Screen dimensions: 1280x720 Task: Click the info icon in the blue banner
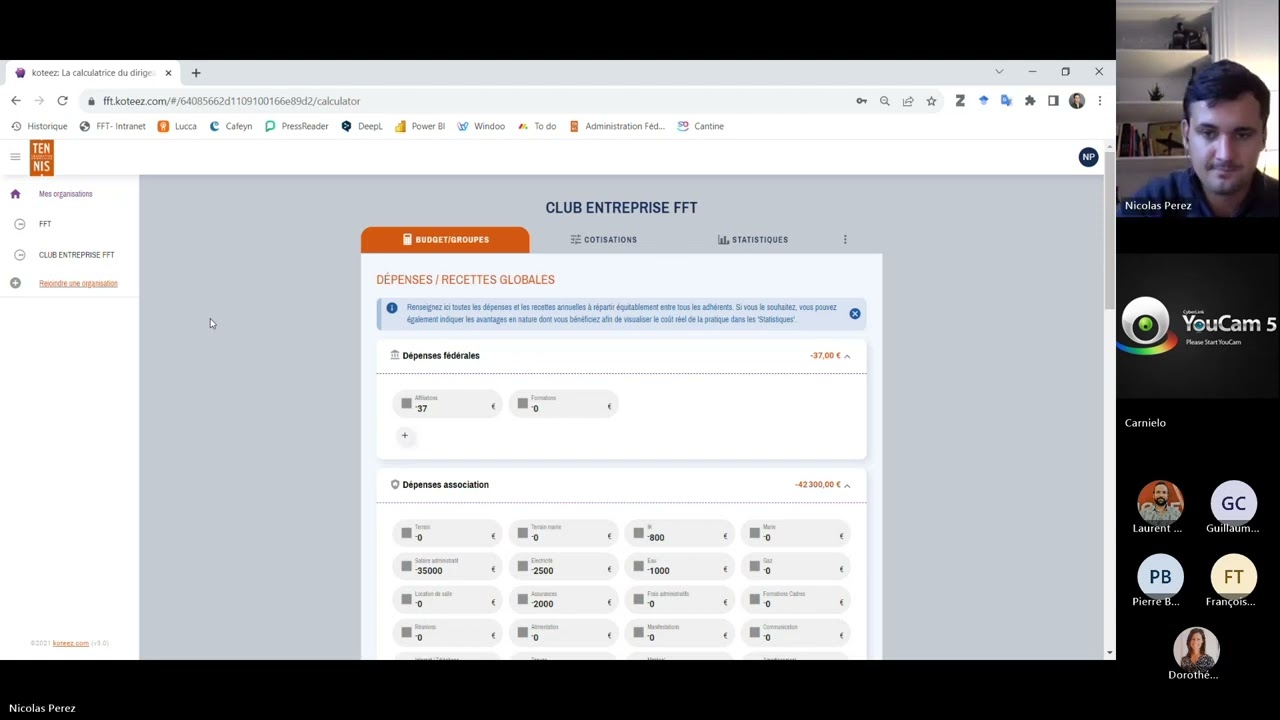pos(392,308)
